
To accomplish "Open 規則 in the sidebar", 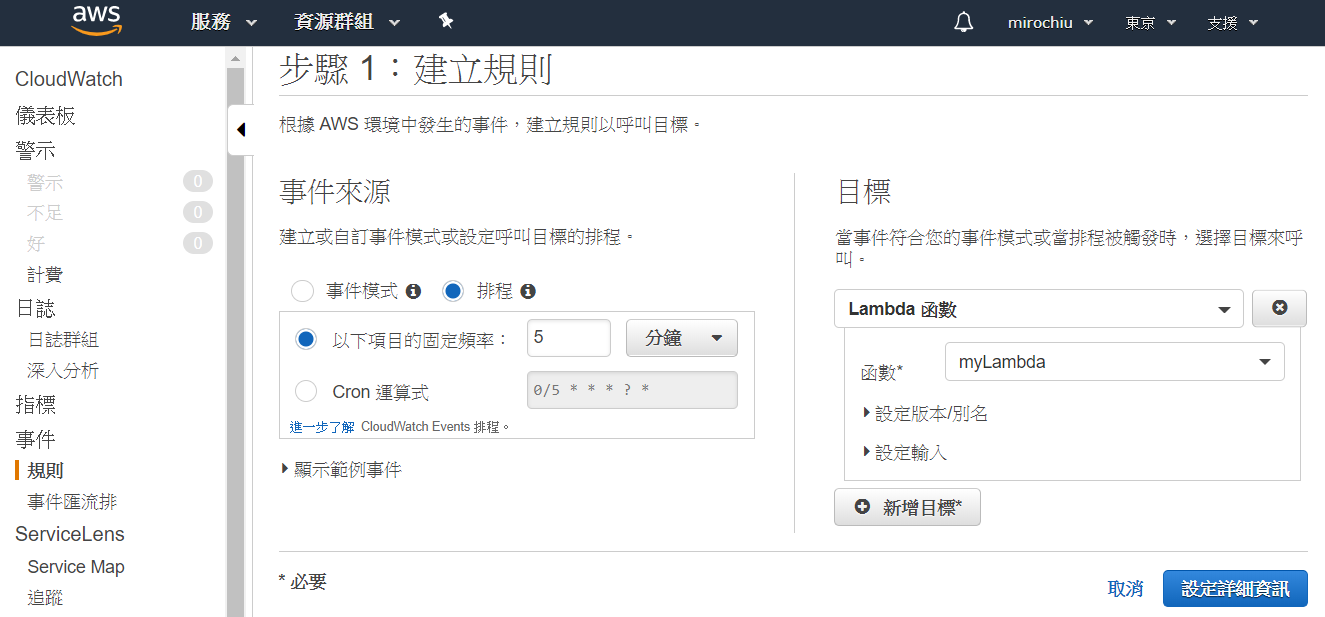I will [x=46, y=470].
